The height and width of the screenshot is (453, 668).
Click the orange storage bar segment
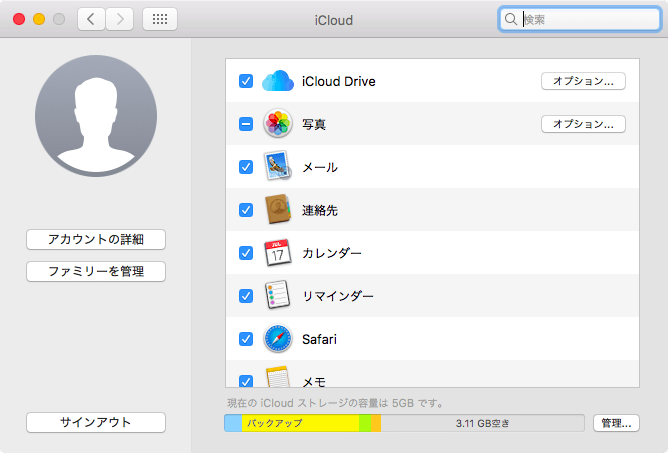[x=376, y=423]
